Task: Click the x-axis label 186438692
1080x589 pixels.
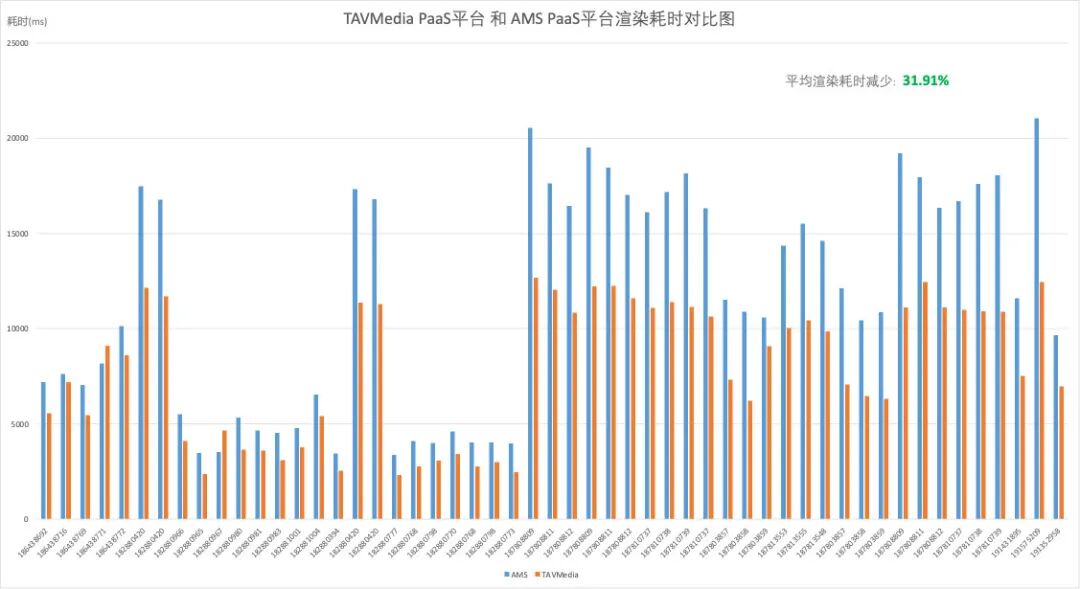Action: [x=33, y=542]
